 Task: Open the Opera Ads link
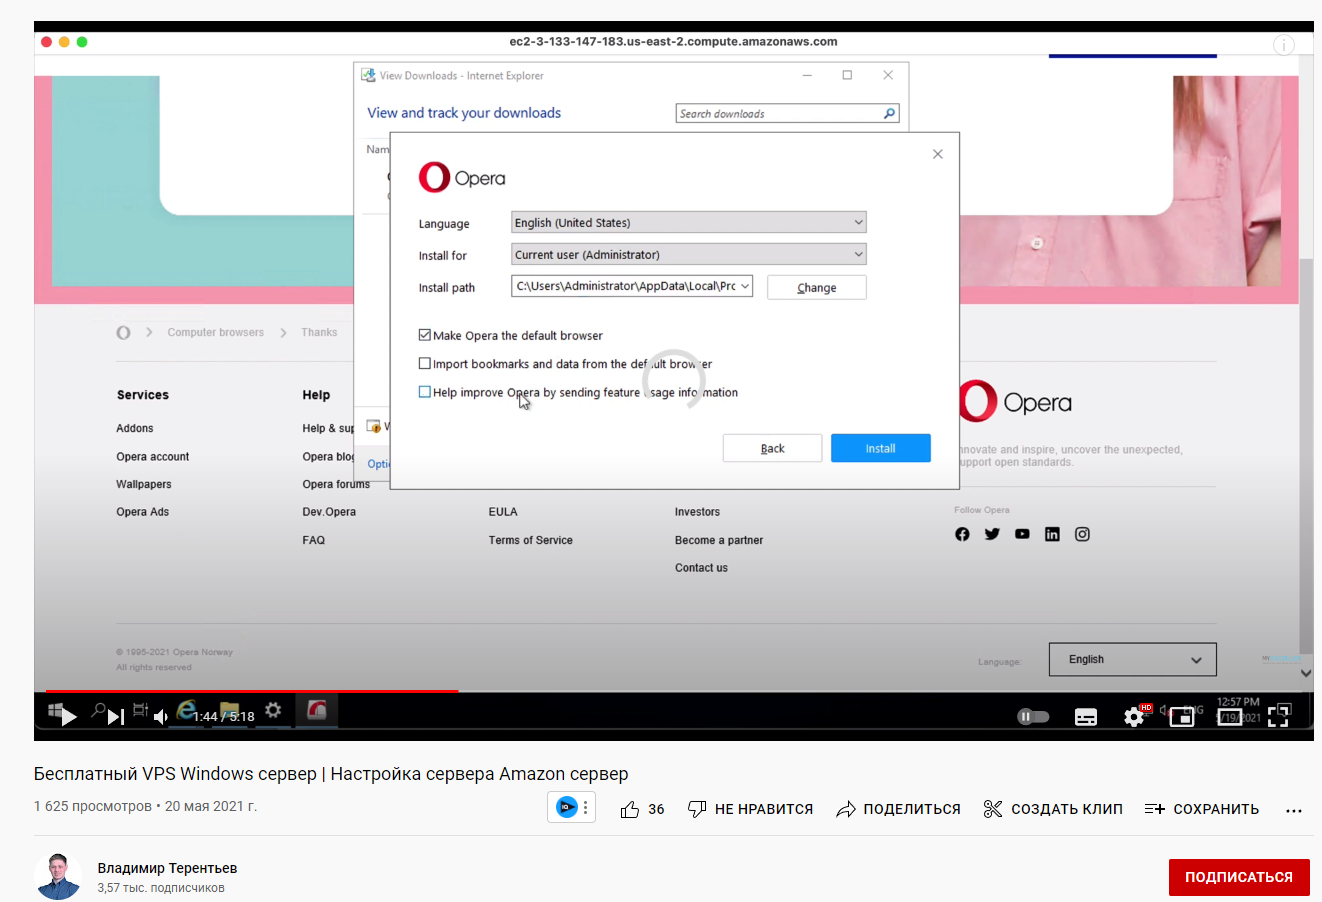[143, 512]
